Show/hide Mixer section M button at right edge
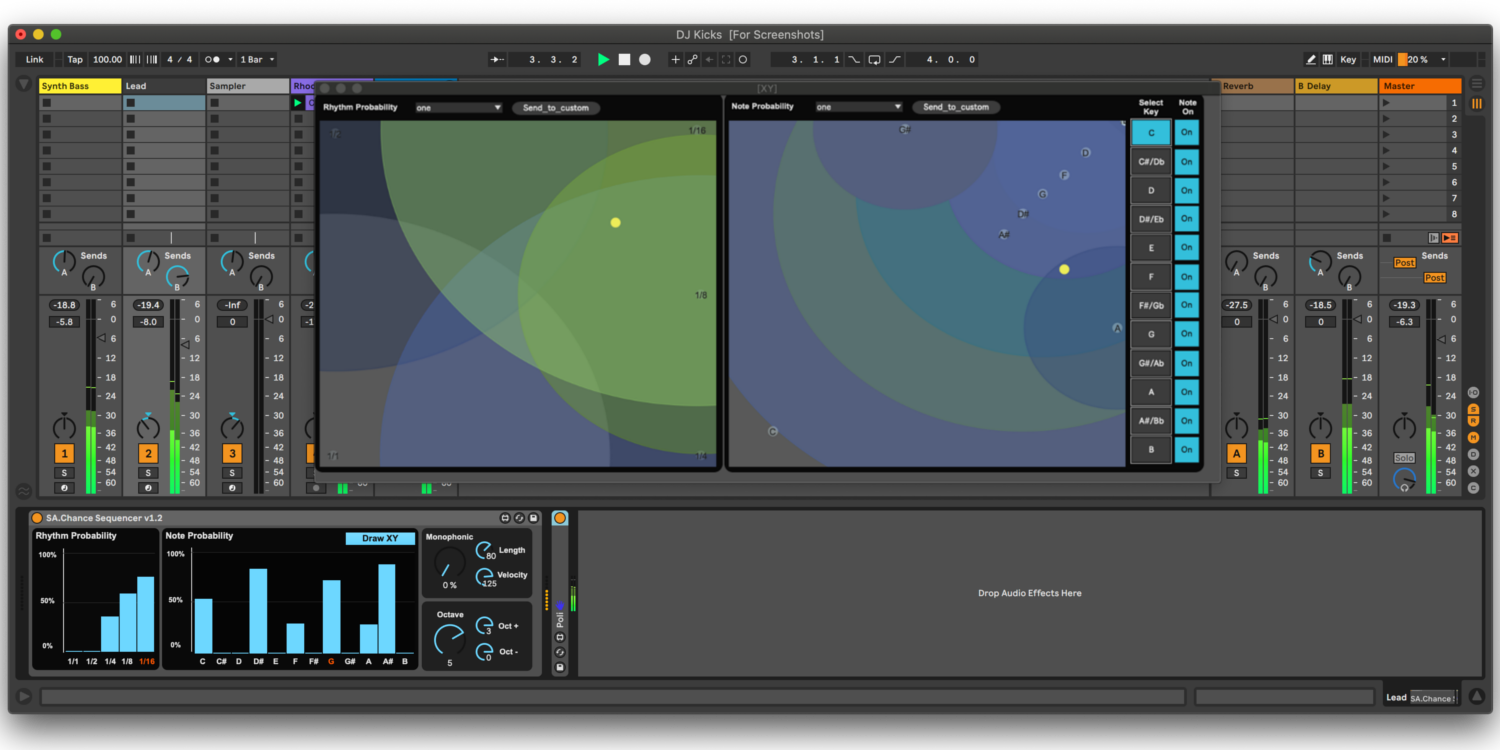The height and width of the screenshot is (750, 1500). click(1473, 438)
